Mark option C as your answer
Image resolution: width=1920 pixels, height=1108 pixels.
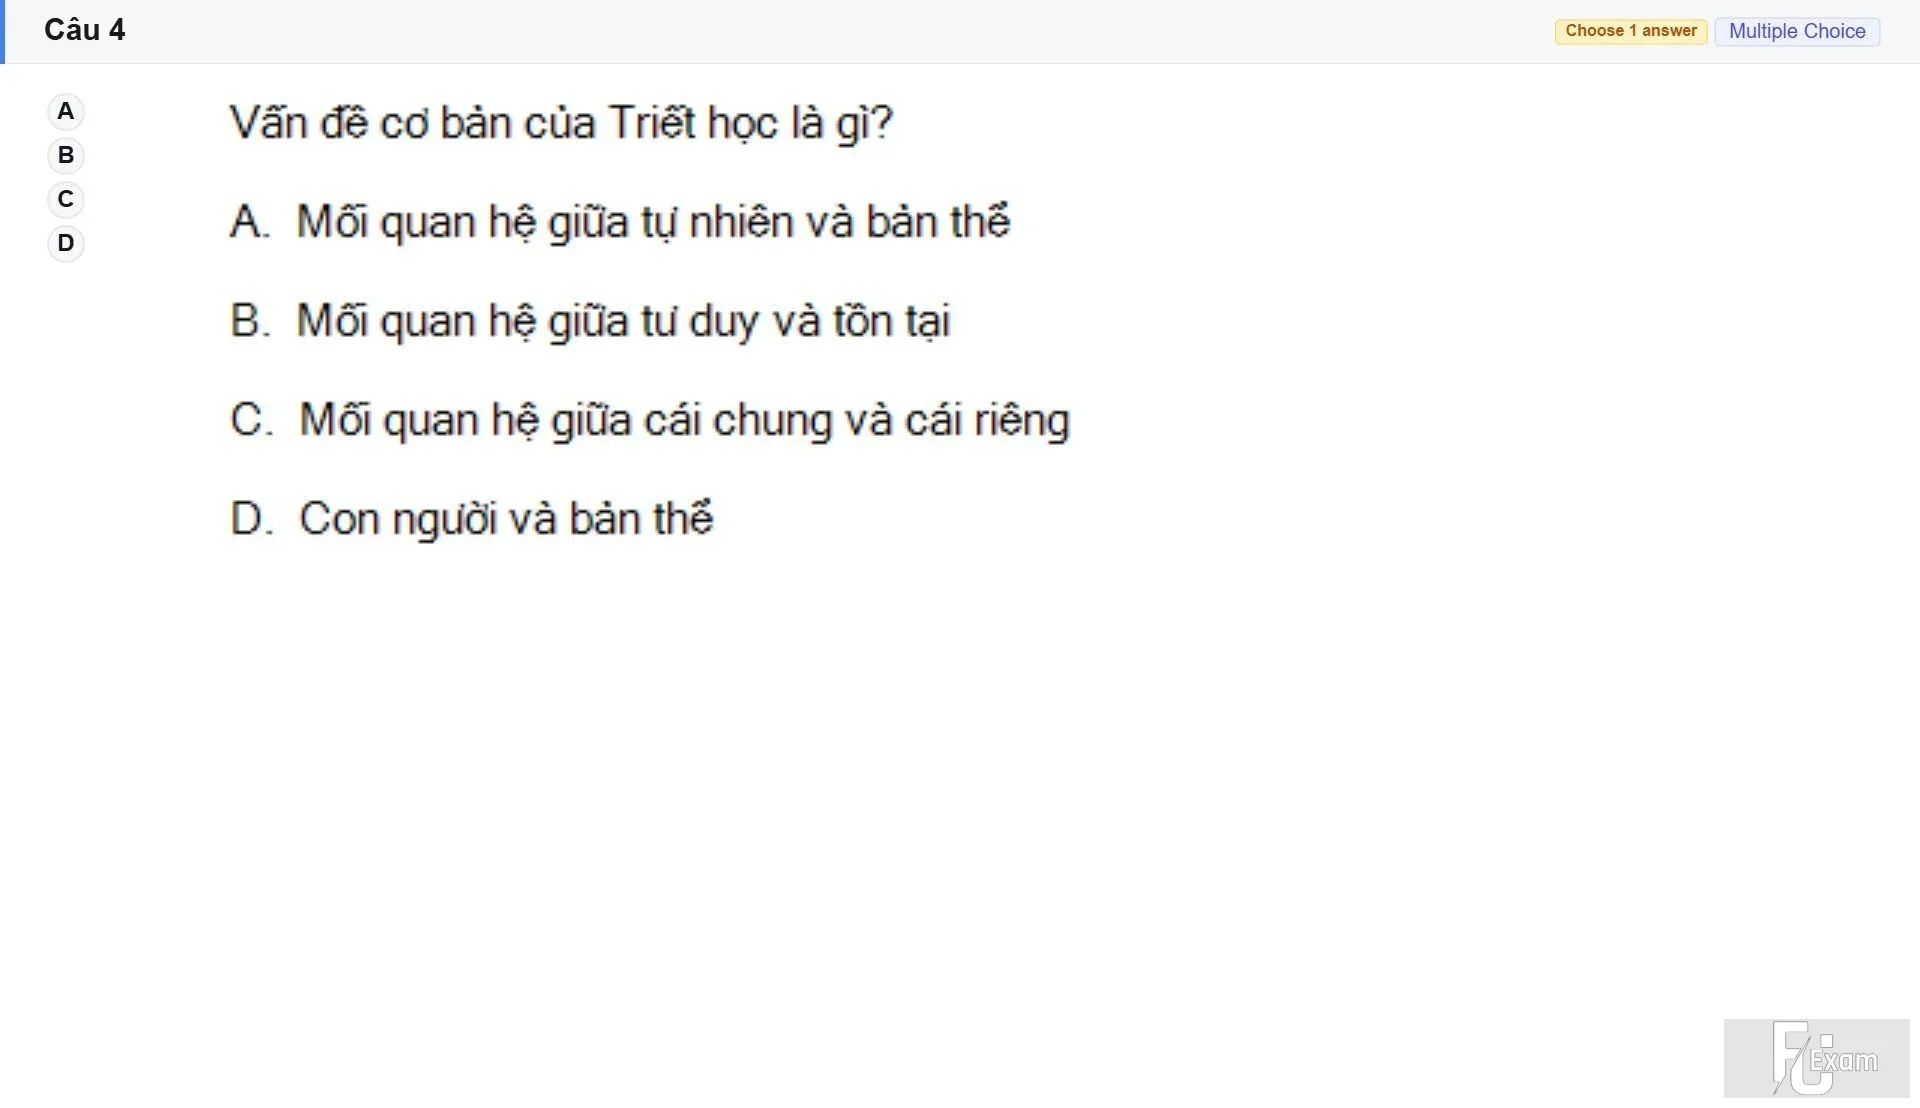[66, 199]
